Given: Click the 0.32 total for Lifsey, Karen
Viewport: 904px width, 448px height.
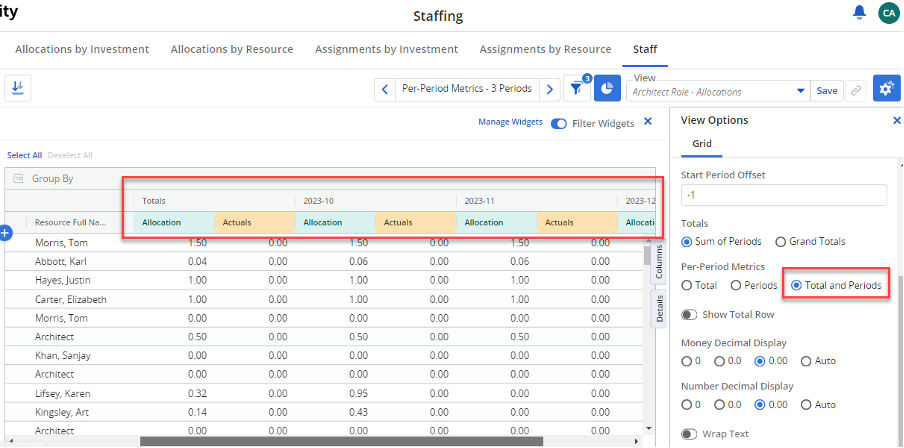Looking at the screenshot, I should point(197,394).
